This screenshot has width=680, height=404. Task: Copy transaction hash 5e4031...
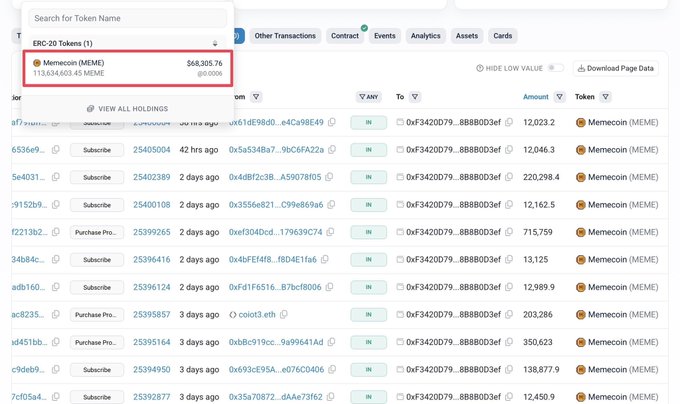click(56, 177)
